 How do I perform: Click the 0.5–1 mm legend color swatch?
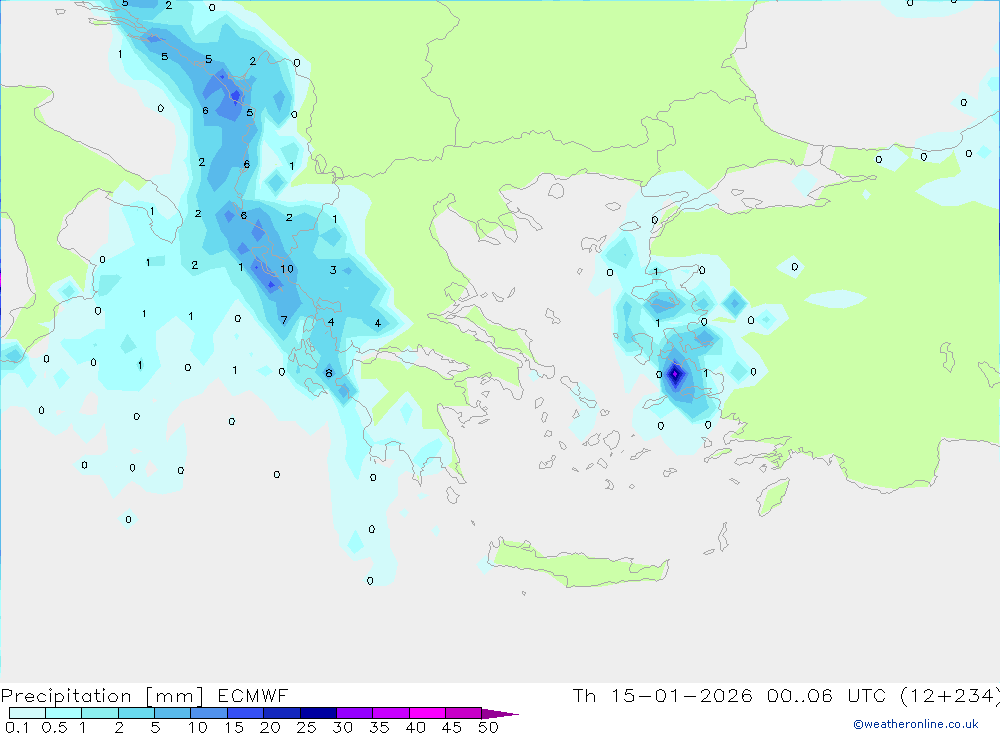click(x=63, y=713)
